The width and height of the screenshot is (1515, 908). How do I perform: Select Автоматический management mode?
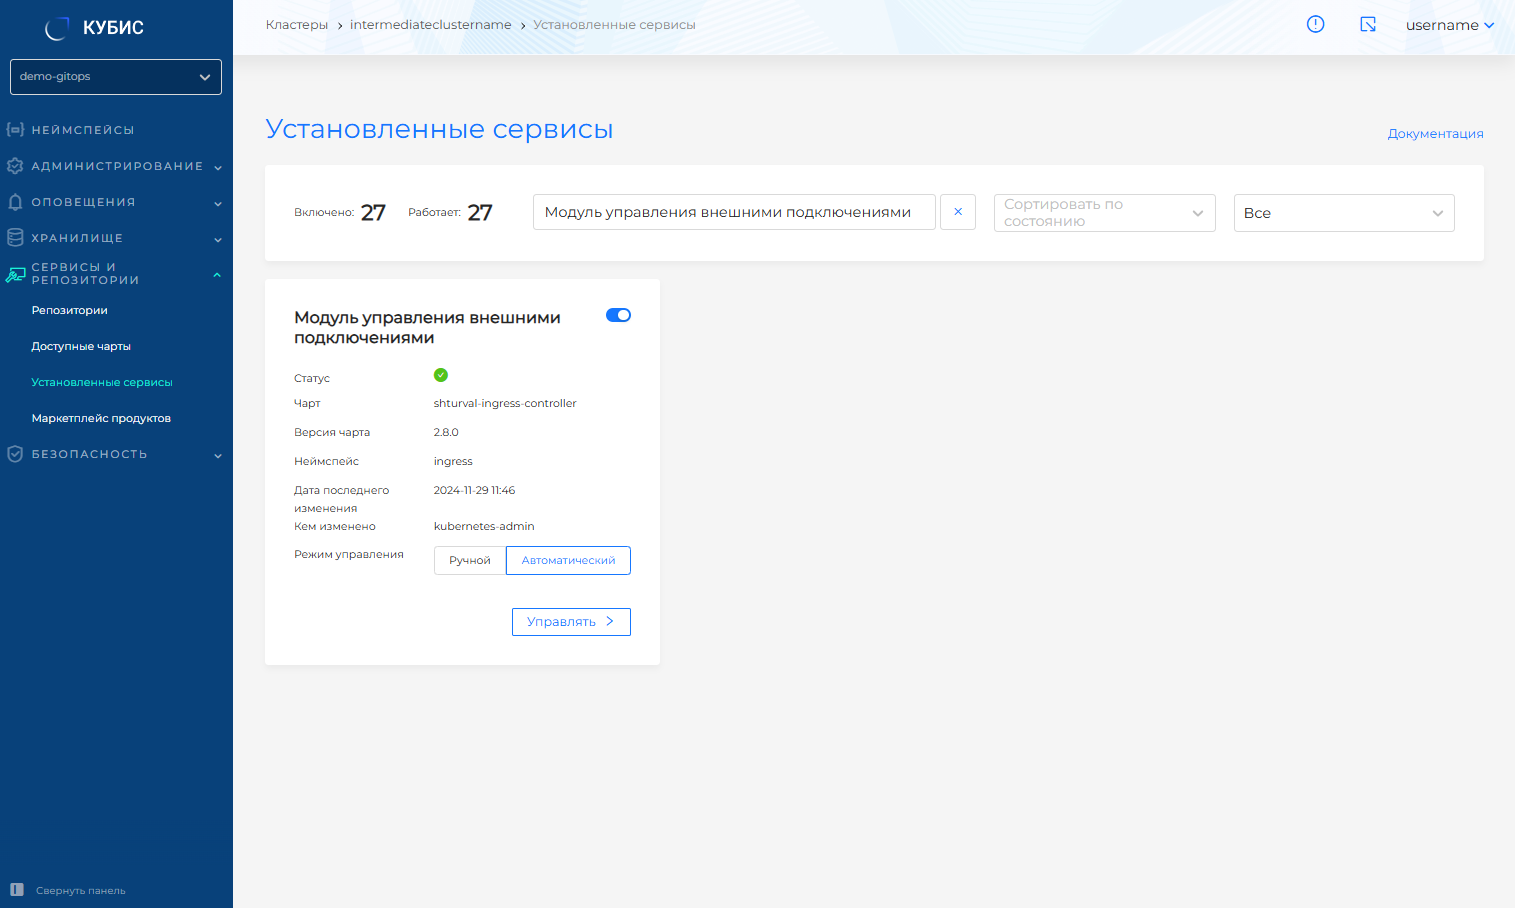click(x=568, y=561)
